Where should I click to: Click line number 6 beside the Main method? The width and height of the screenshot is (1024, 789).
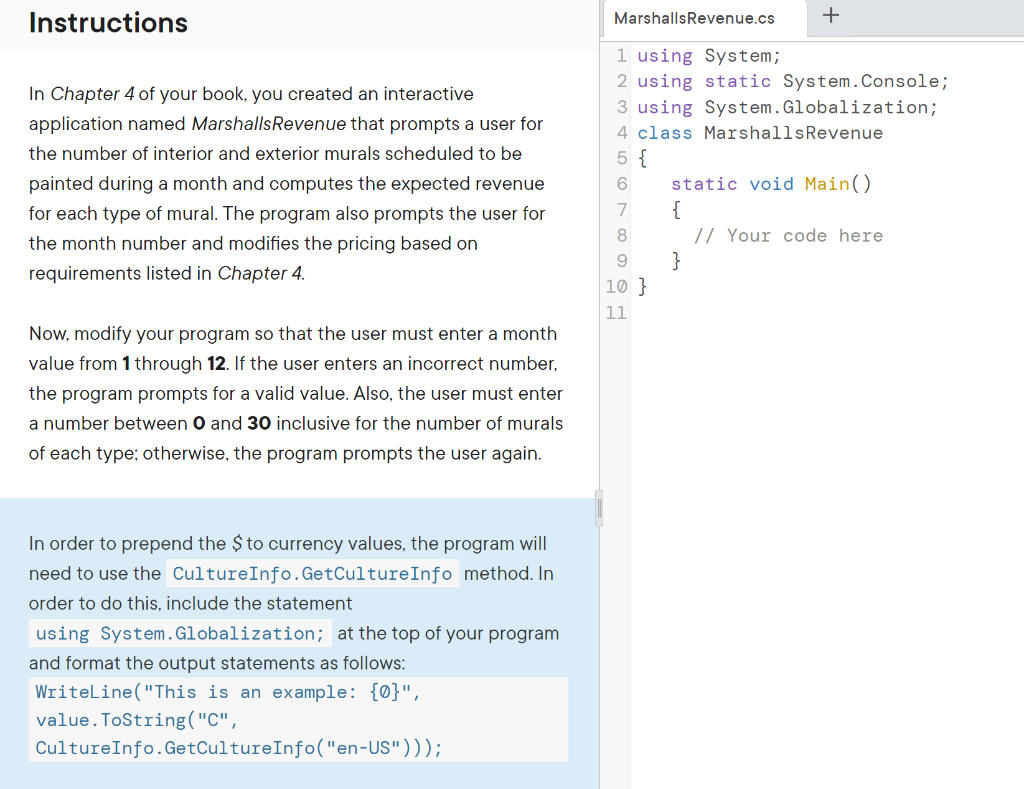621,184
